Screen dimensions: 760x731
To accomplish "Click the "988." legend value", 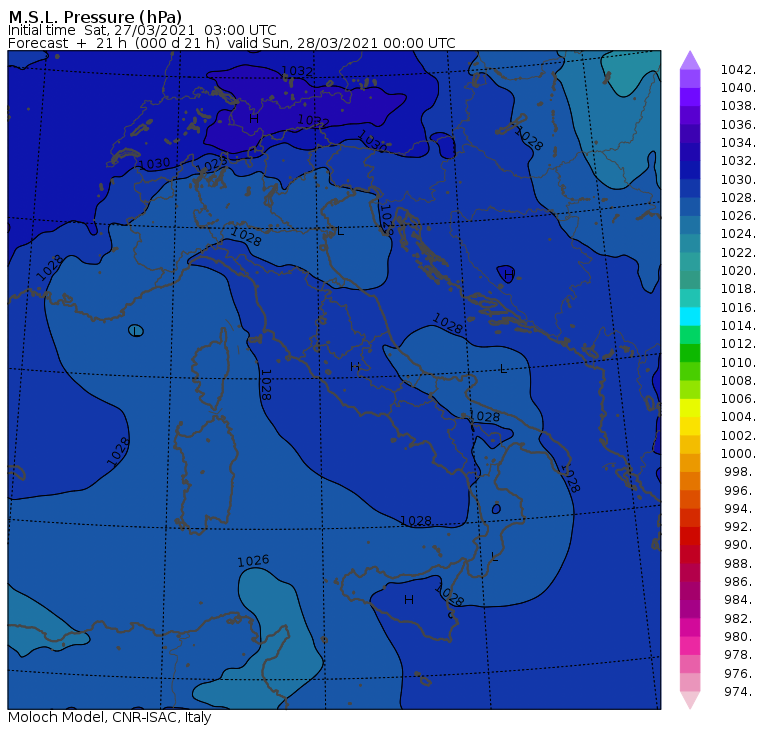I will point(740,563).
